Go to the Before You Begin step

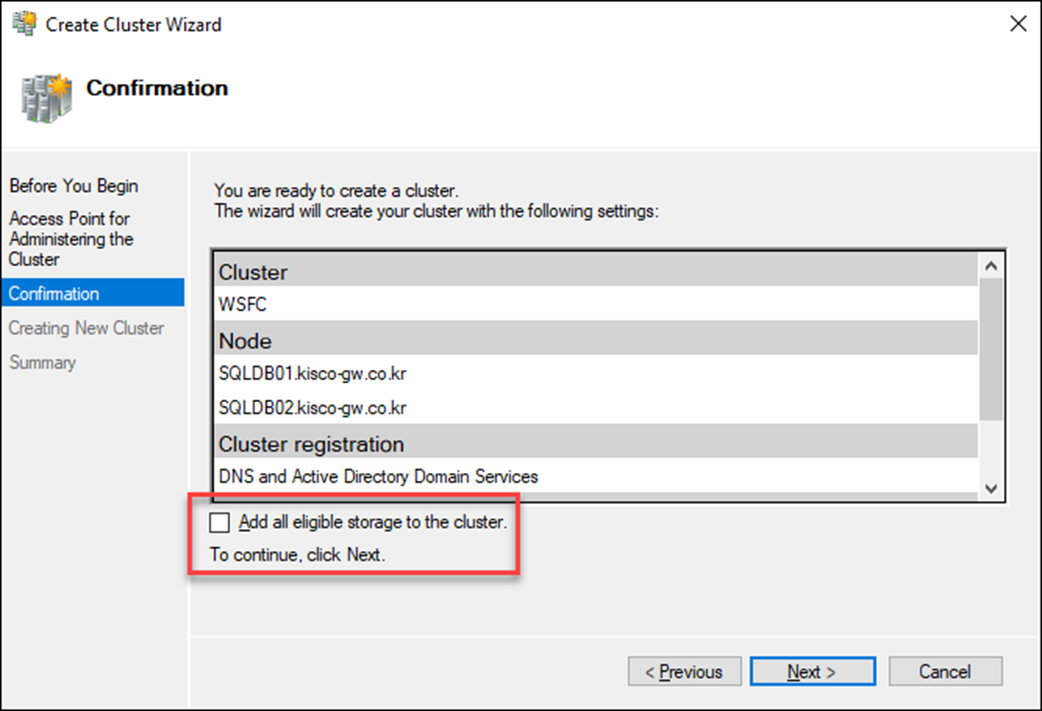click(x=74, y=185)
